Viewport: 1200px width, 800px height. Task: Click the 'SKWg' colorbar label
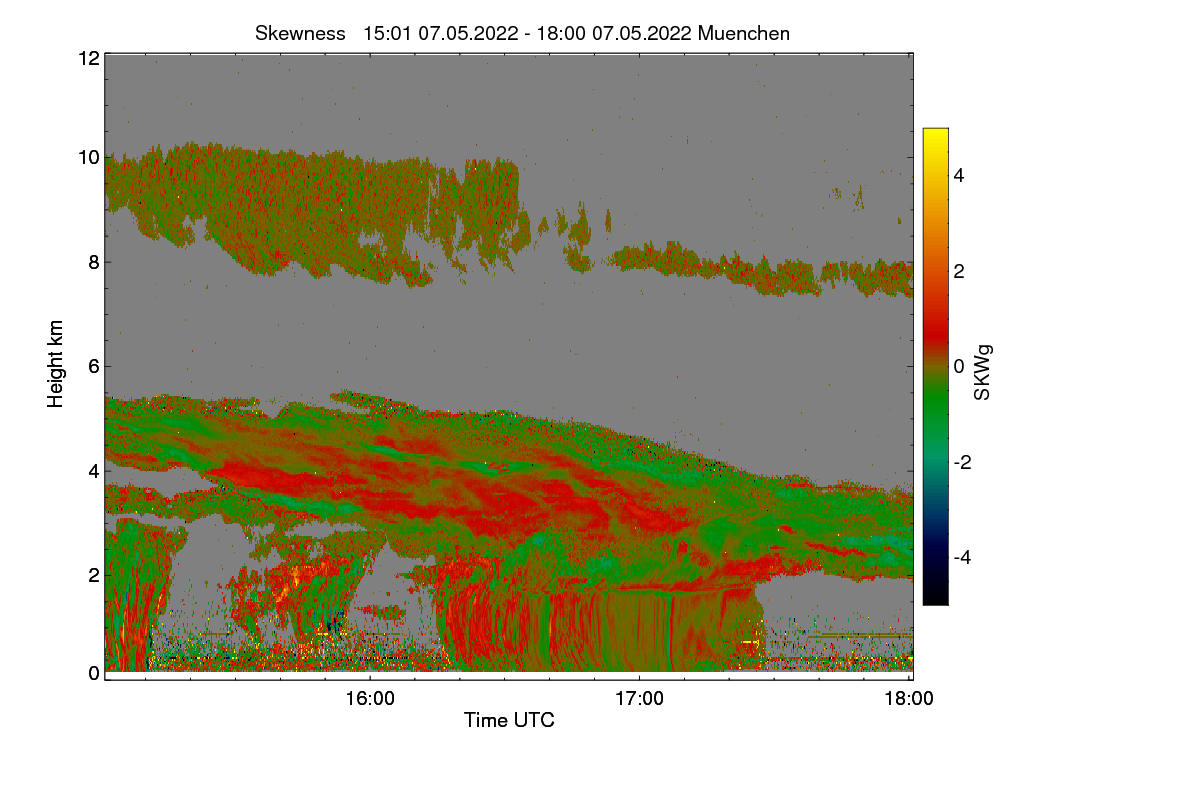coord(983,373)
